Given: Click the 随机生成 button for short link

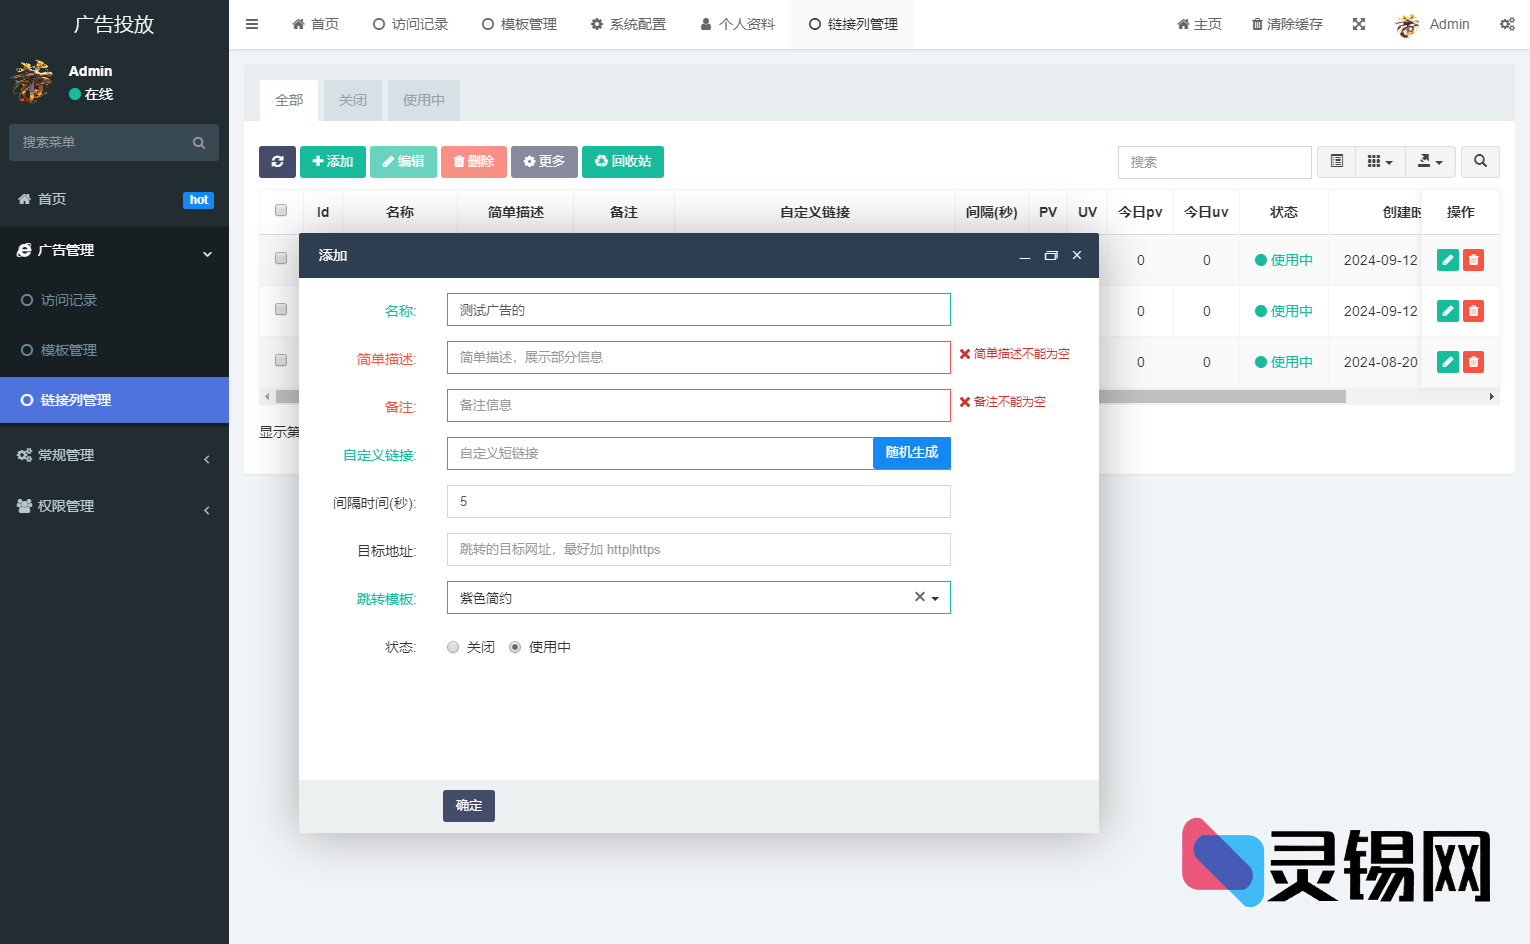Looking at the screenshot, I should pyautogui.click(x=911, y=453).
